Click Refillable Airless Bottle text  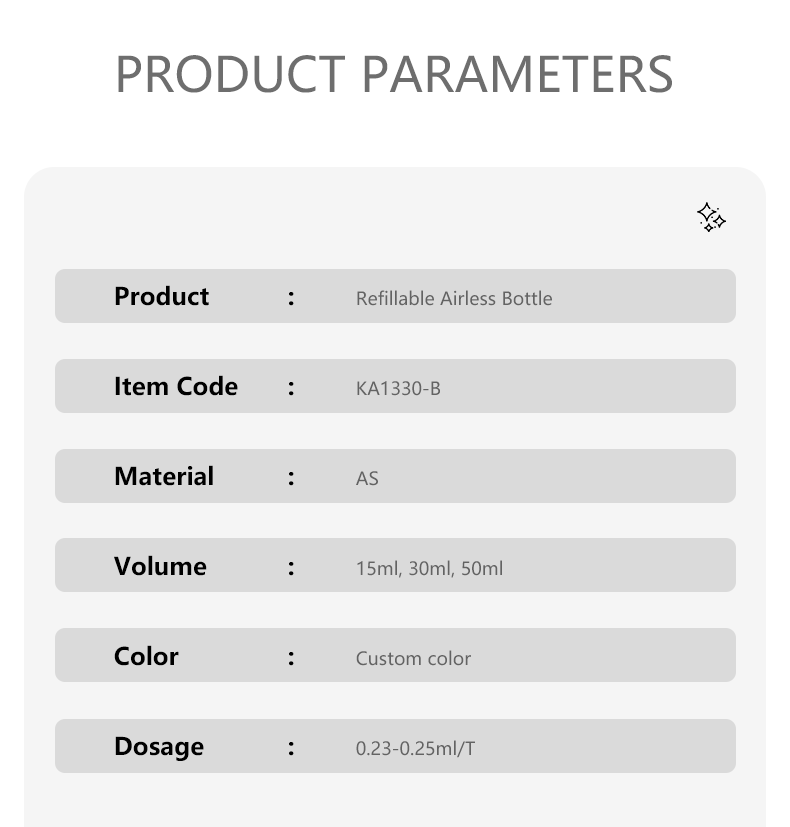(454, 299)
